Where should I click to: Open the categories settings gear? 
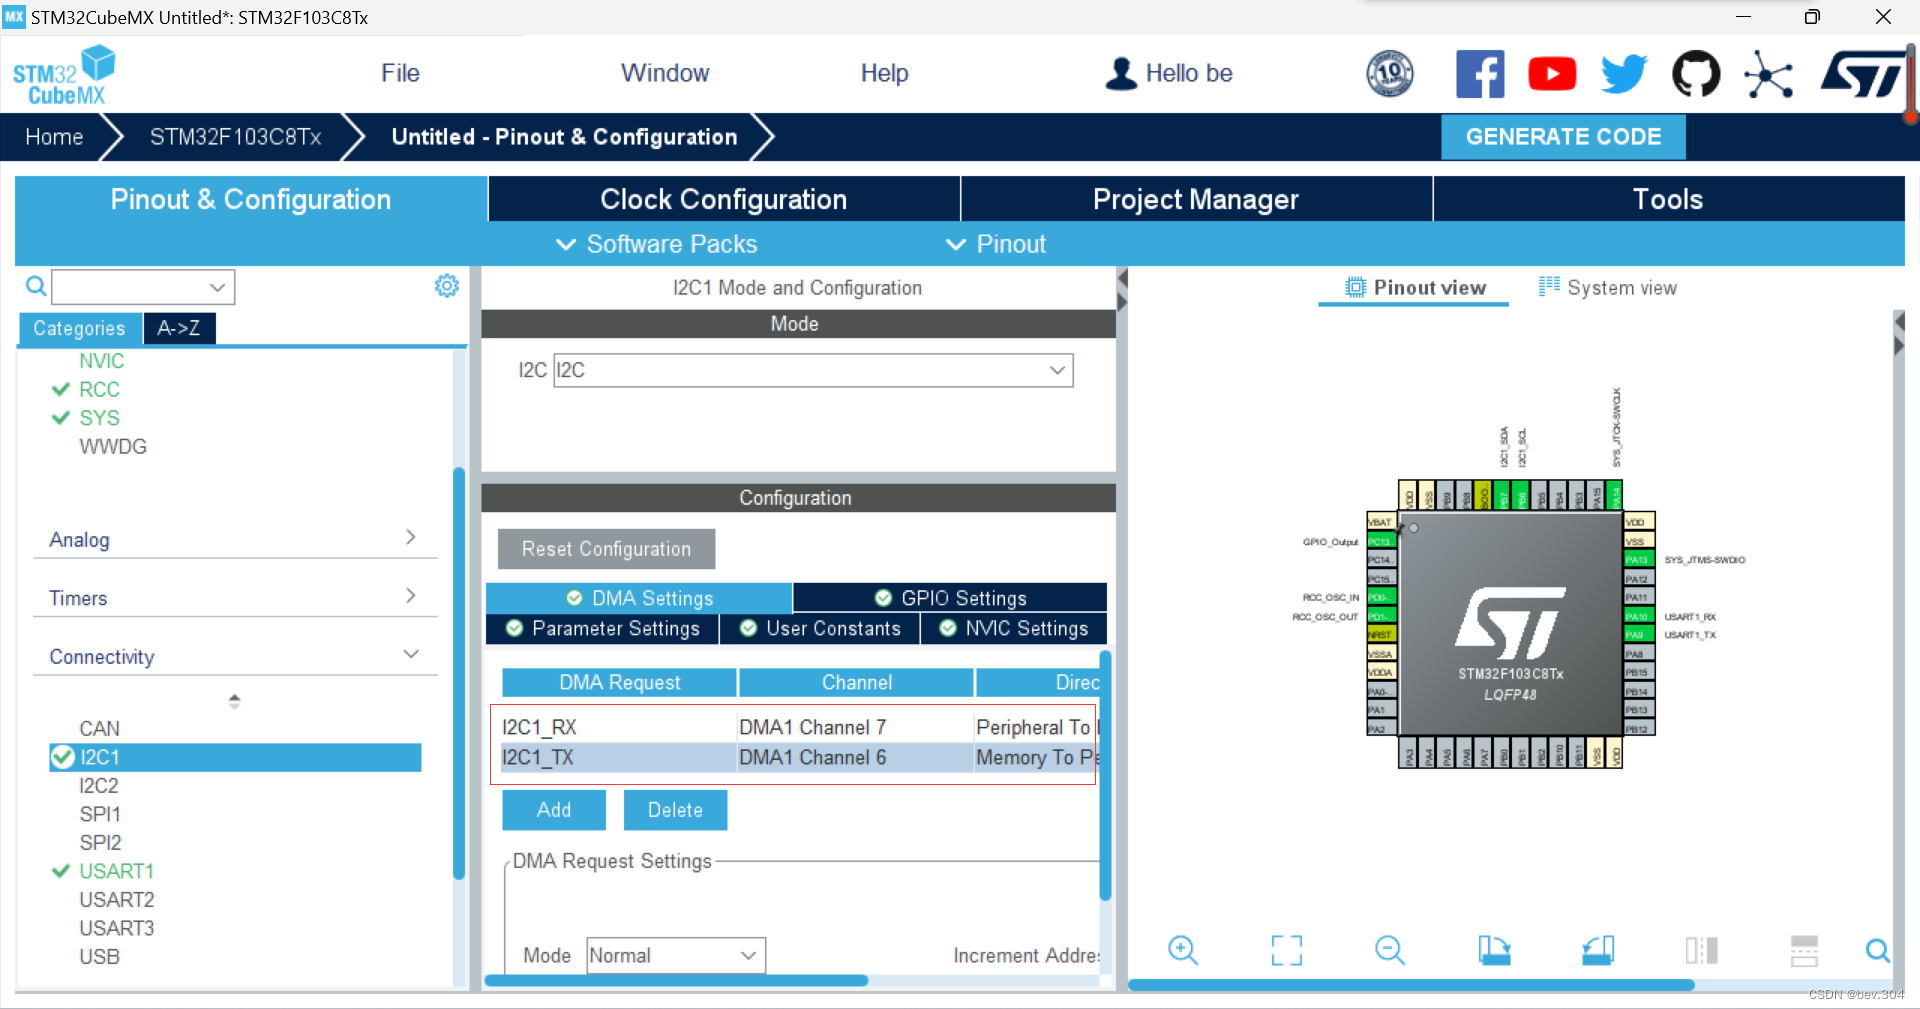447,286
